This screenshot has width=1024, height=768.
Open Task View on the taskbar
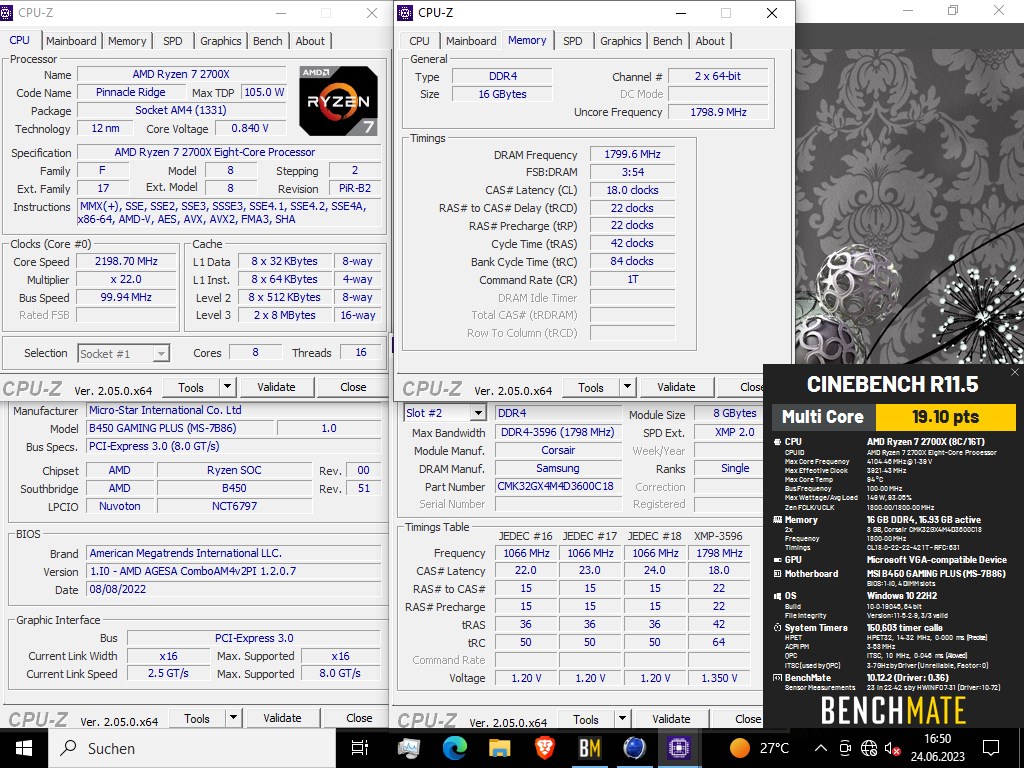(360, 748)
